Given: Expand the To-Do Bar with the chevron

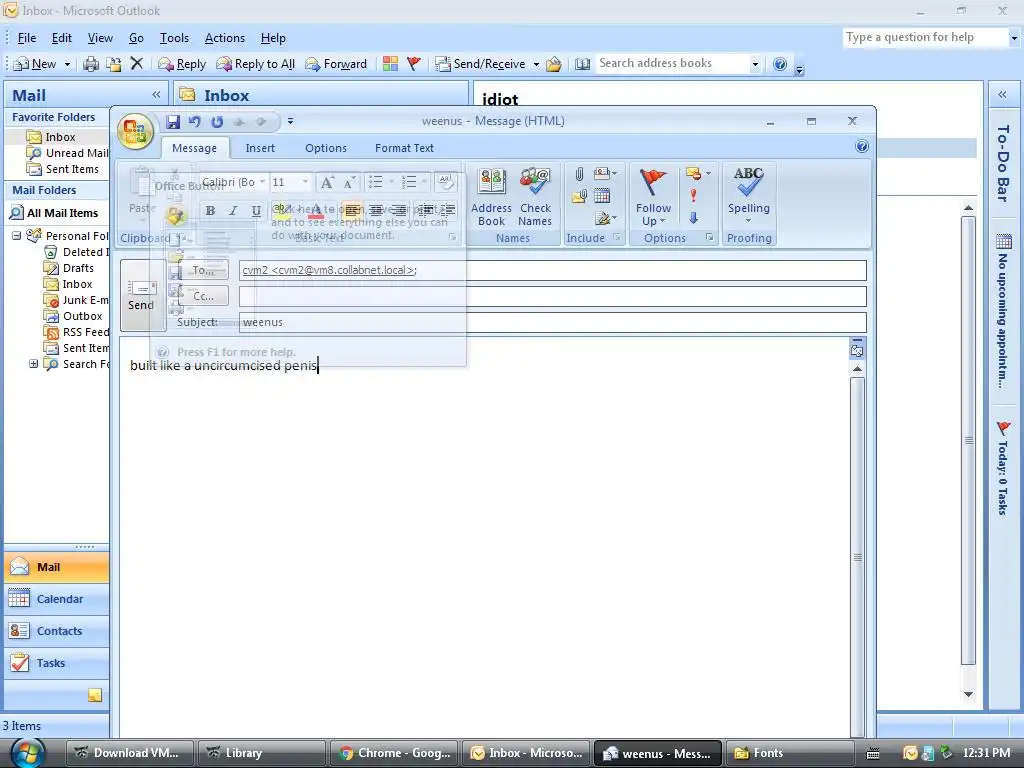Looking at the screenshot, I should tap(1002, 95).
